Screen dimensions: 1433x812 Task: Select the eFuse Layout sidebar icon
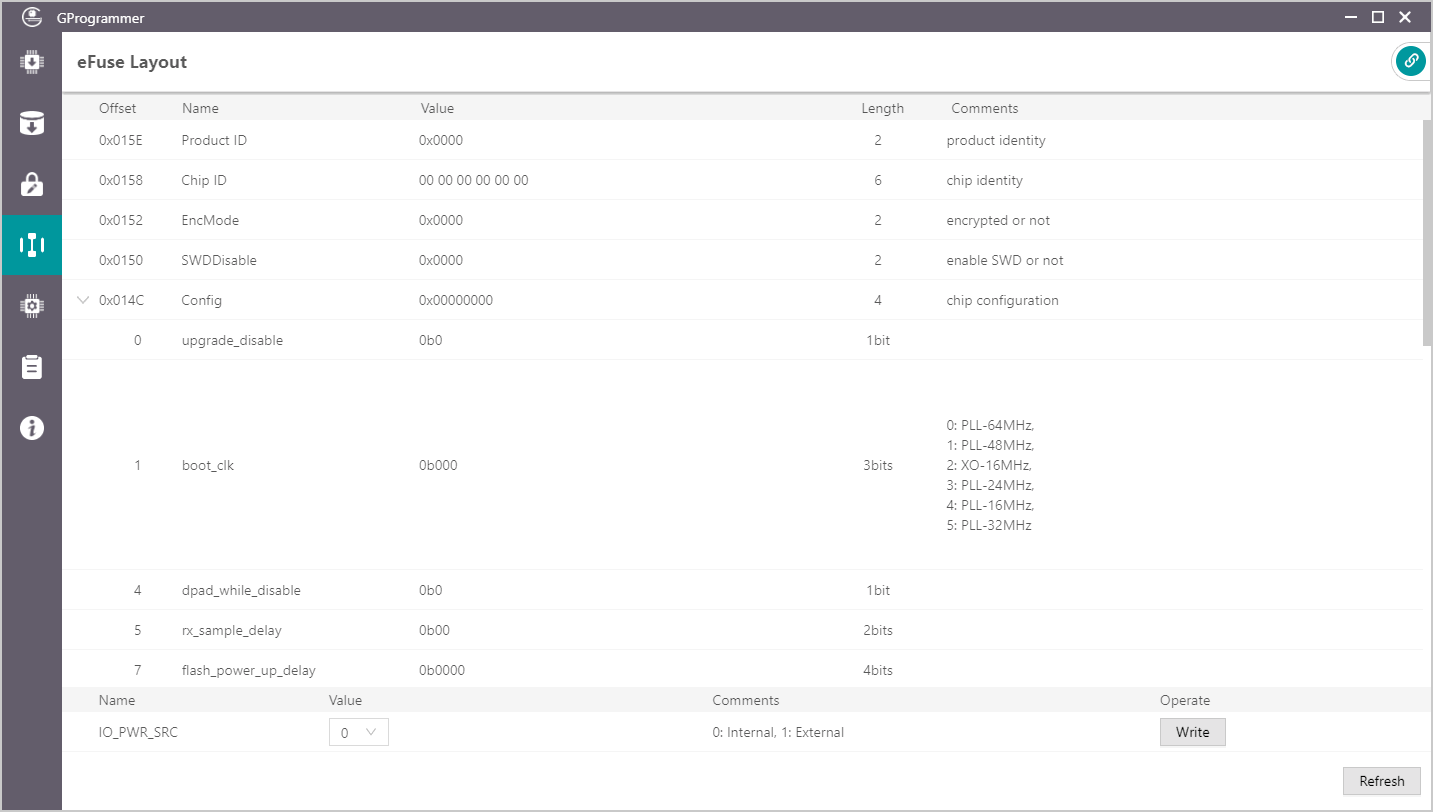32,245
